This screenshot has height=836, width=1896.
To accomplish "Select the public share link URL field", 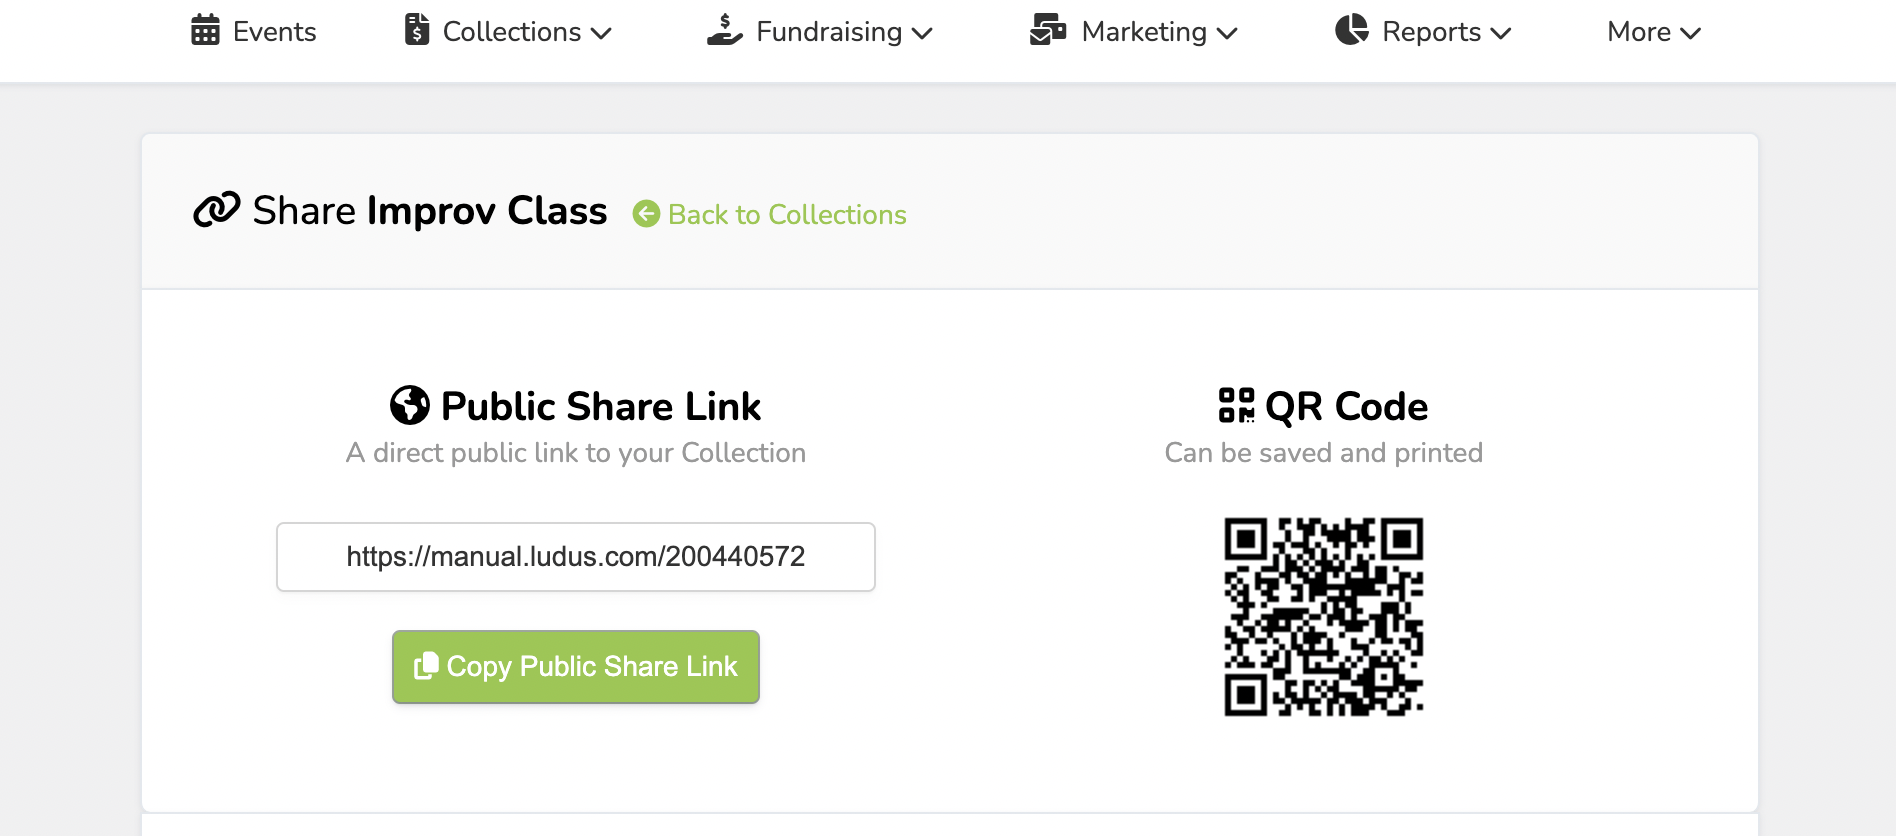I will point(575,557).
